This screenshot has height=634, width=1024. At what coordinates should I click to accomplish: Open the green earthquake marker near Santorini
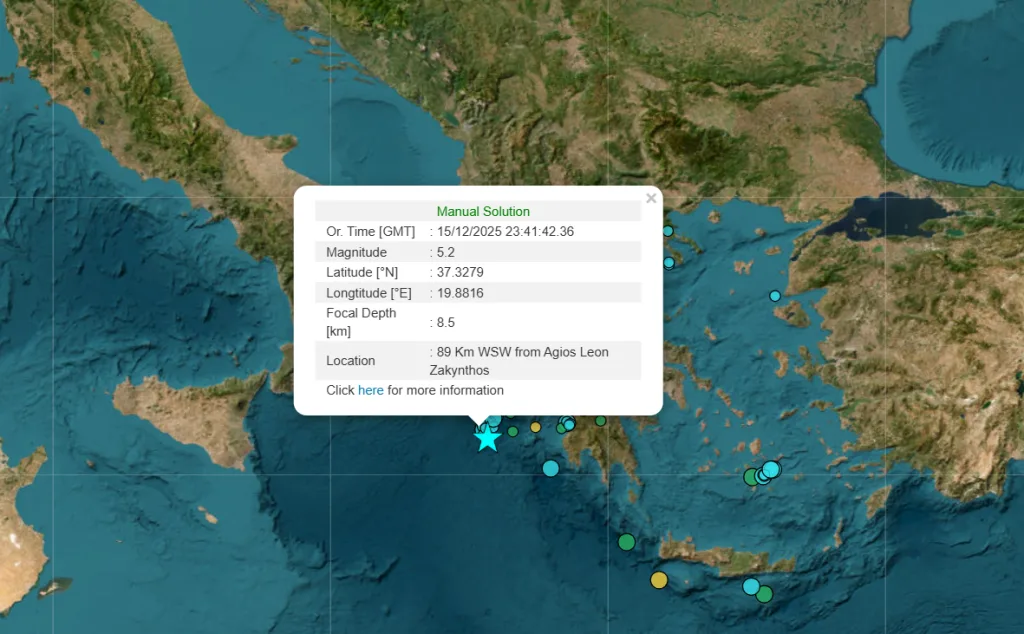[x=750, y=475]
